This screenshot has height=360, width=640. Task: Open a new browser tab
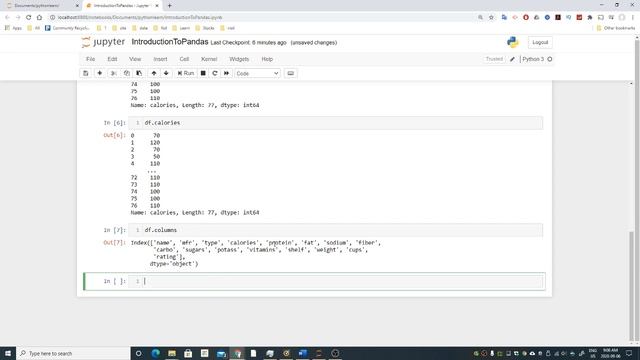(169, 6)
